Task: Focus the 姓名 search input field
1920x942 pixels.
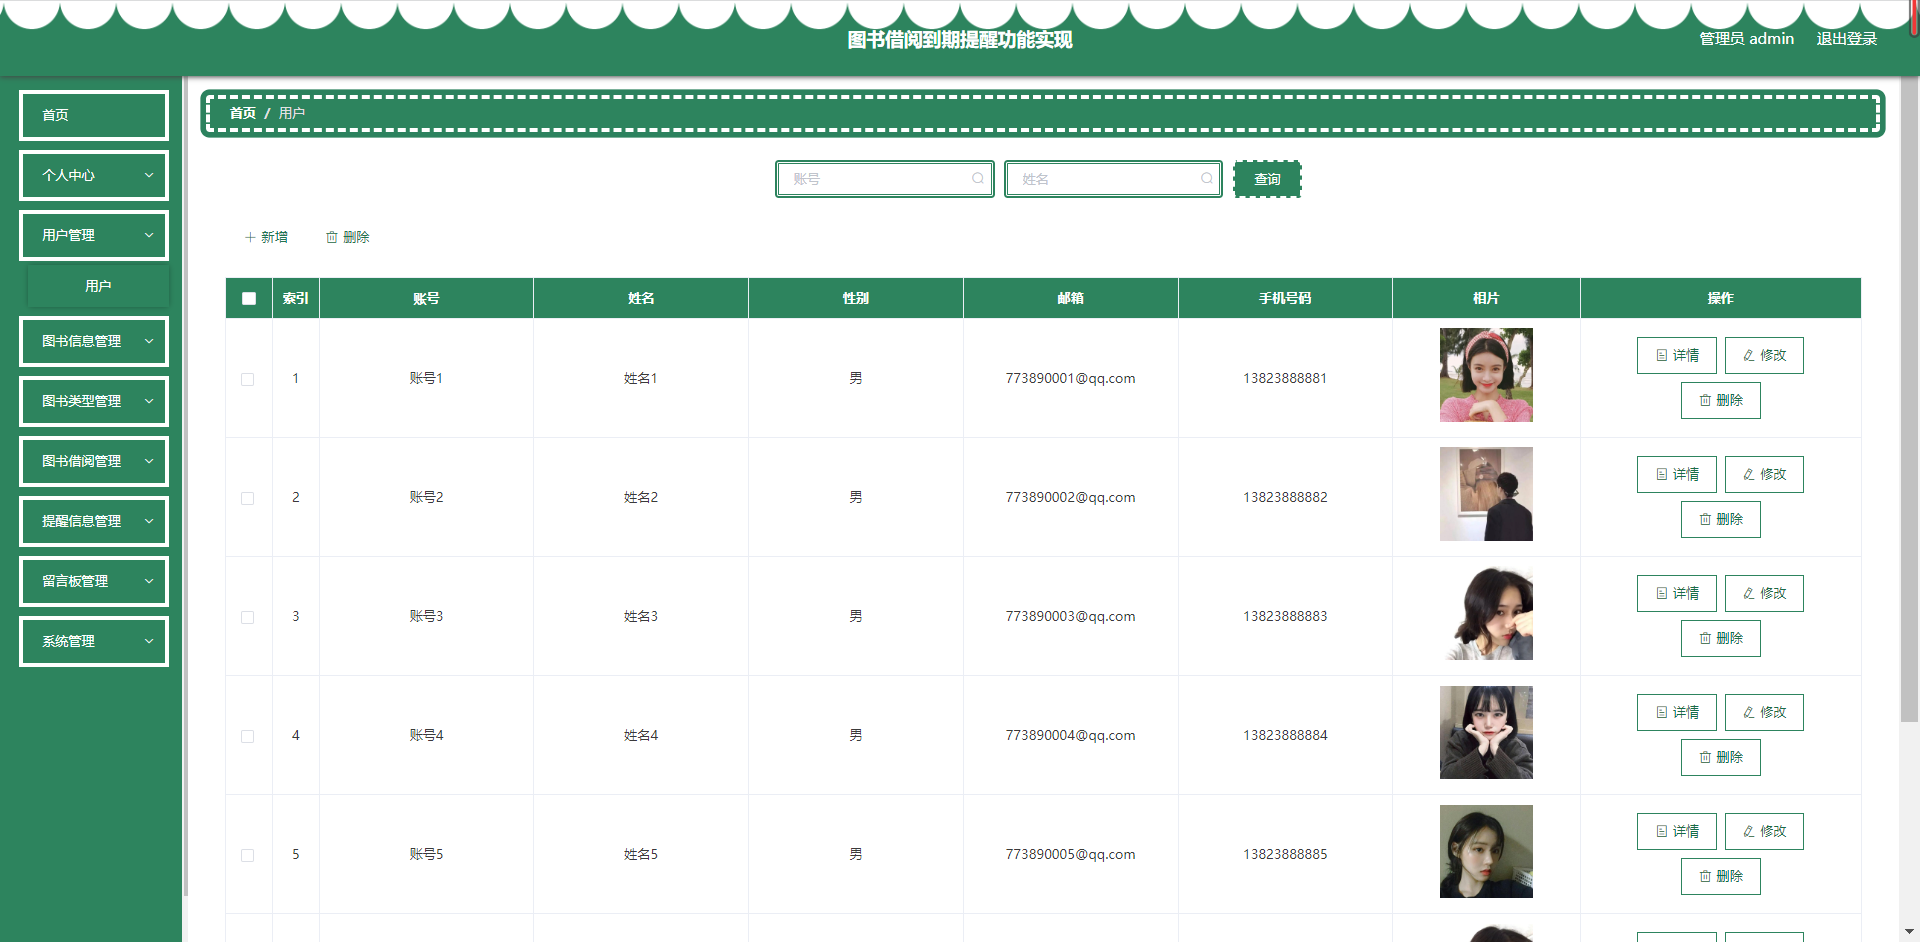Action: tap(1113, 179)
